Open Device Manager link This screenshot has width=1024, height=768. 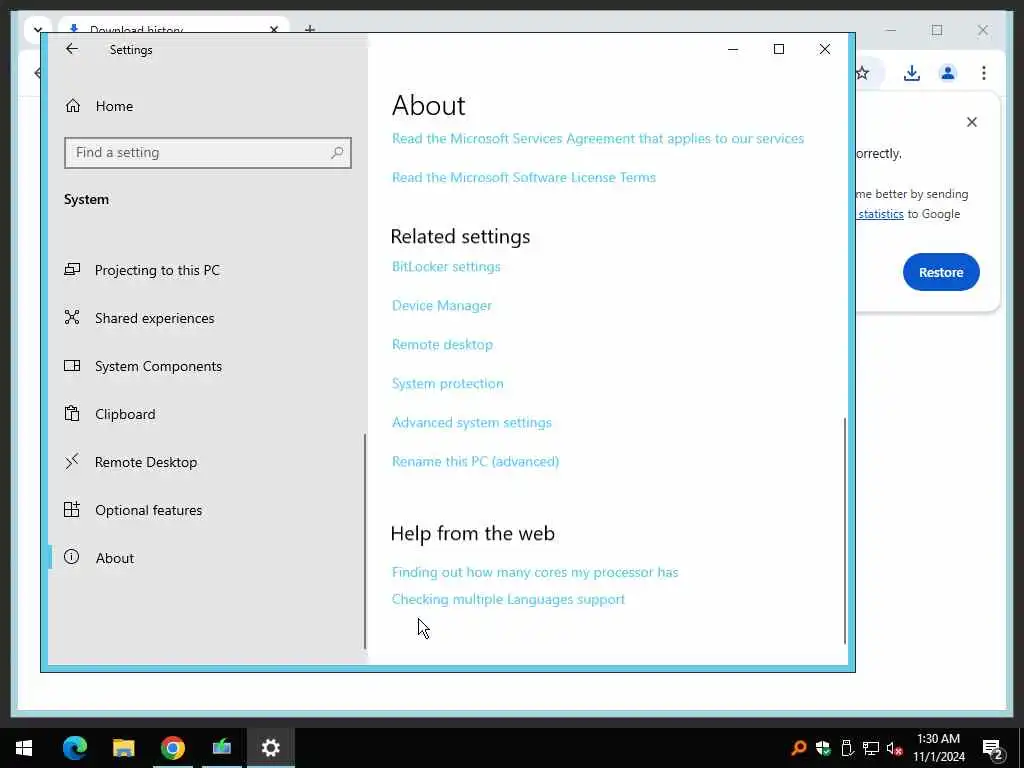coord(441,306)
